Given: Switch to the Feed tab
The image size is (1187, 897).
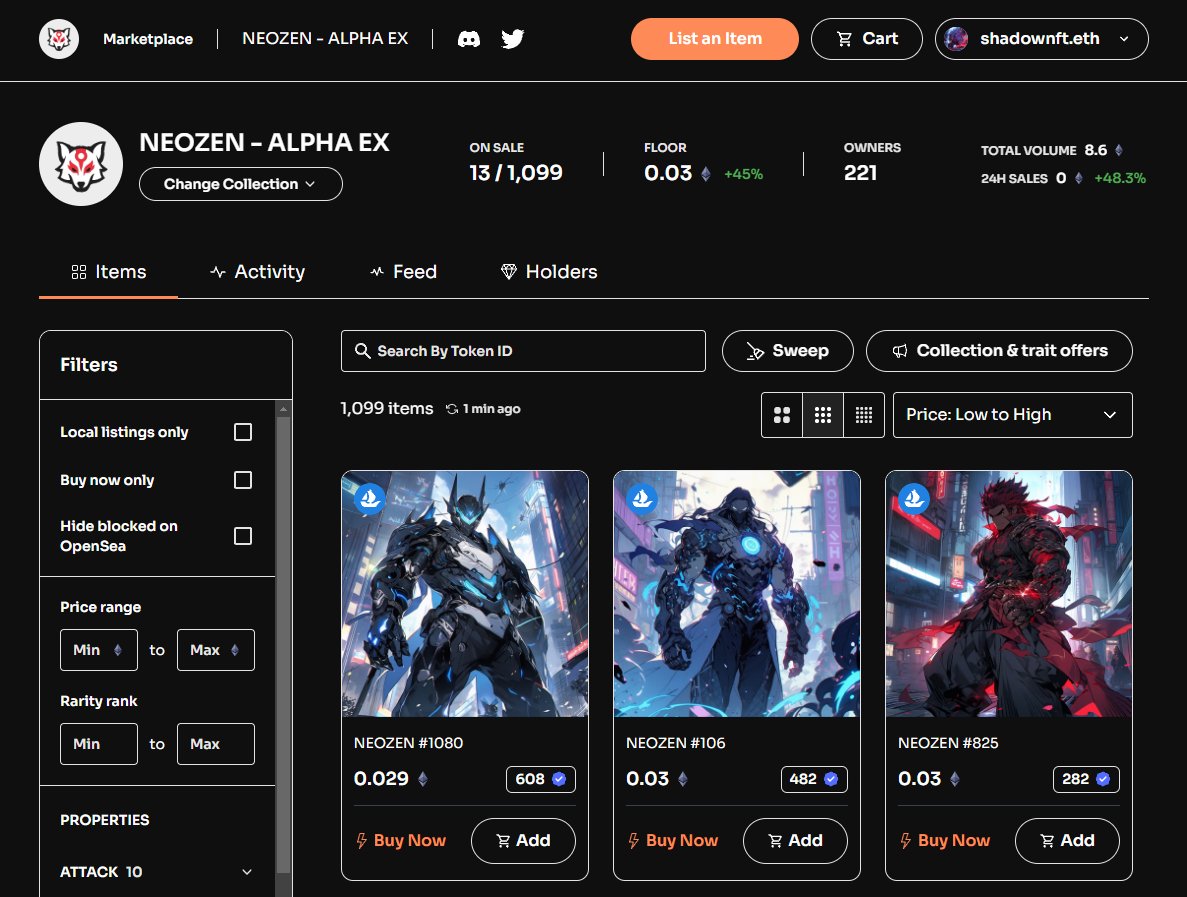Looking at the screenshot, I should point(403,272).
